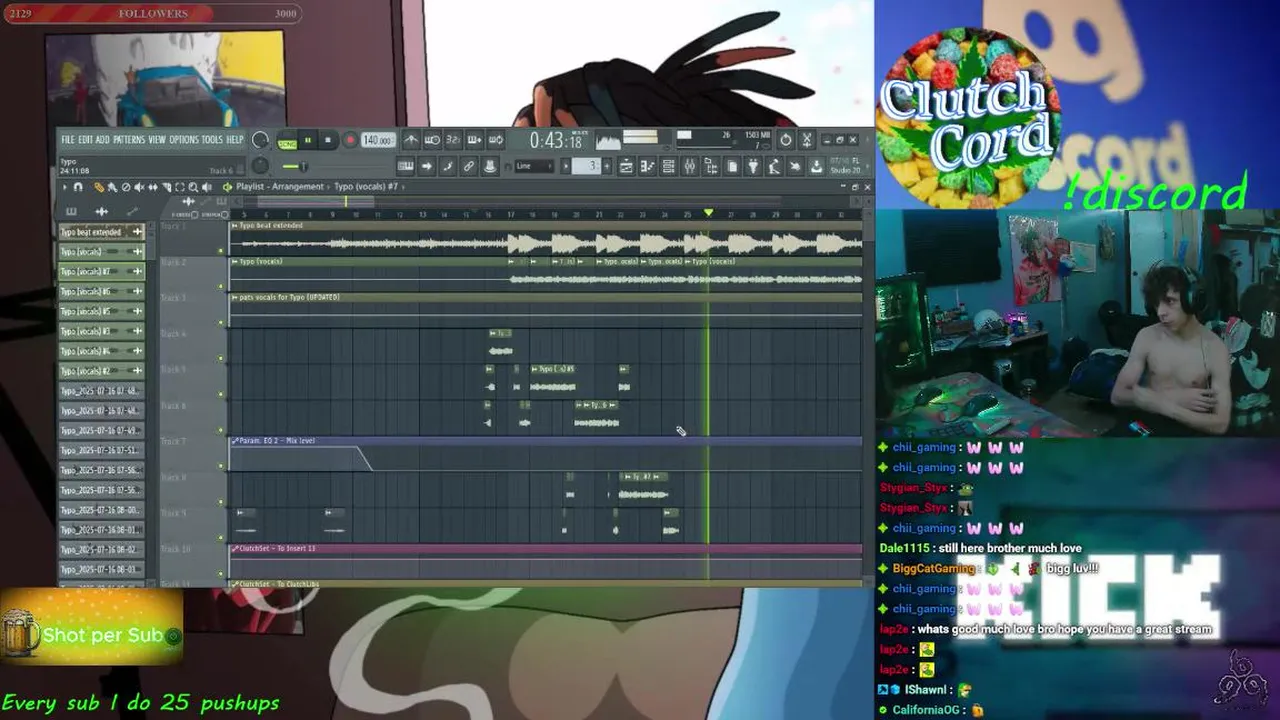Select Typo (vocals) #7 in picker
Image resolution: width=1280 pixels, height=720 pixels.
(x=101, y=272)
